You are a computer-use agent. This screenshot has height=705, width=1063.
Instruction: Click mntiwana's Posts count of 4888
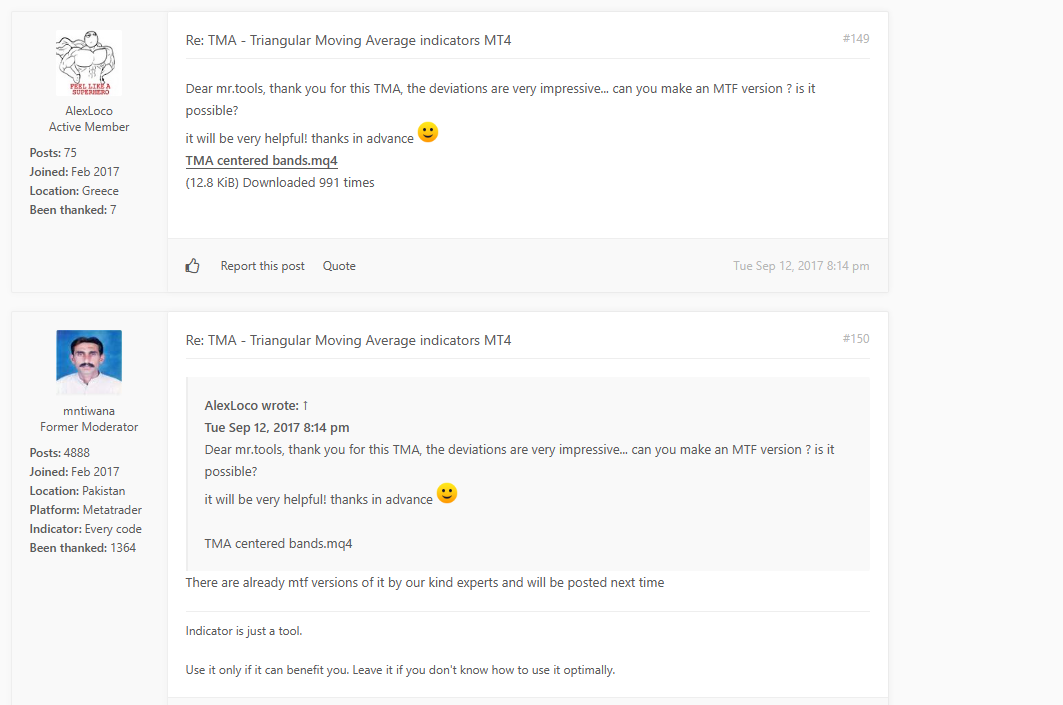pyautogui.click(x=77, y=453)
